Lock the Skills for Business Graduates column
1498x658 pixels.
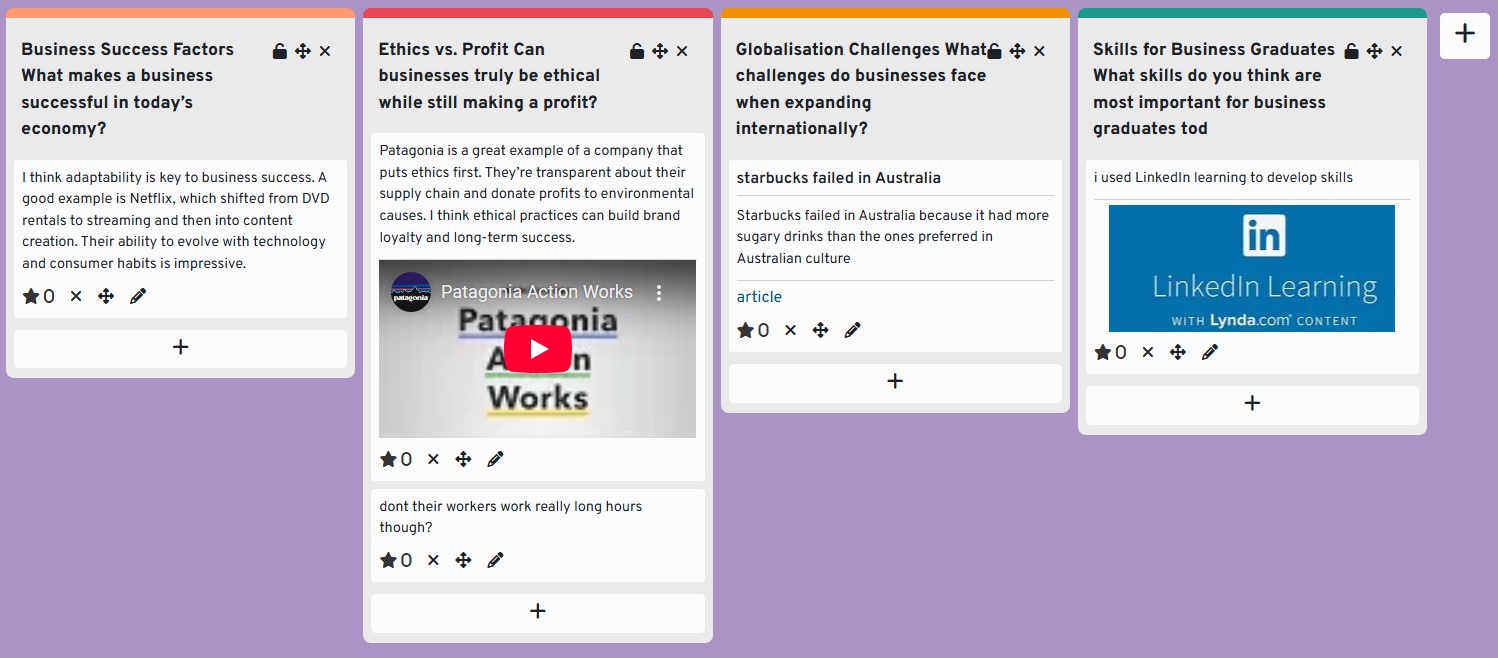point(1352,50)
